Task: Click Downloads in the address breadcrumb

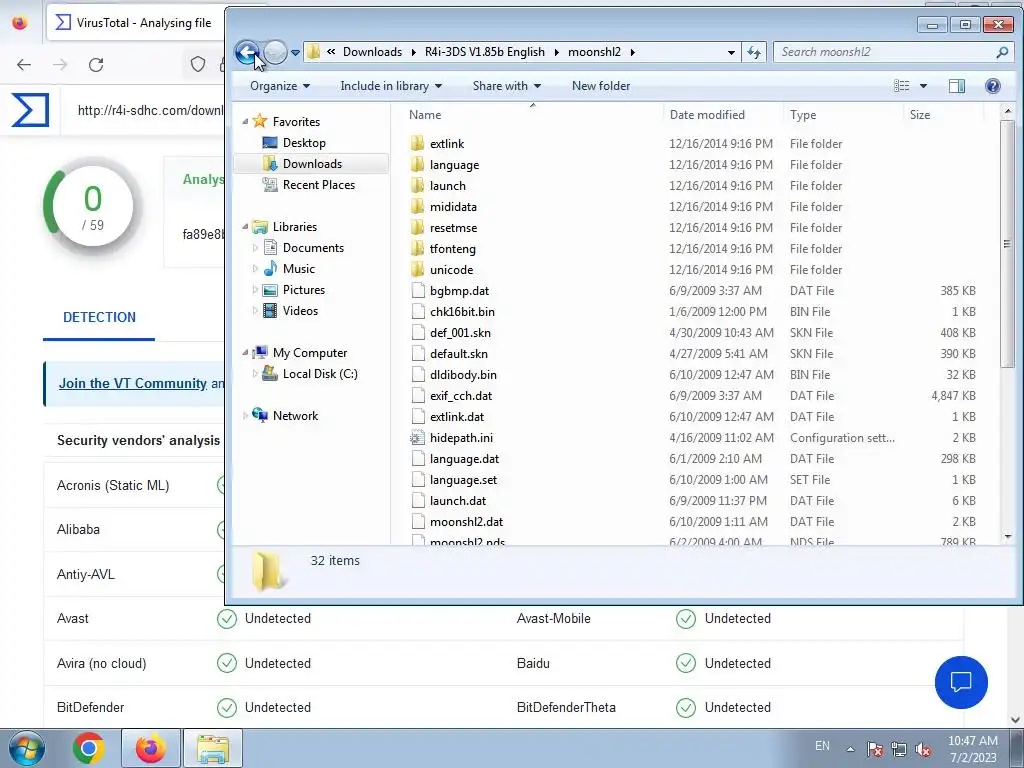Action: pyautogui.click(x=372, y=52)
